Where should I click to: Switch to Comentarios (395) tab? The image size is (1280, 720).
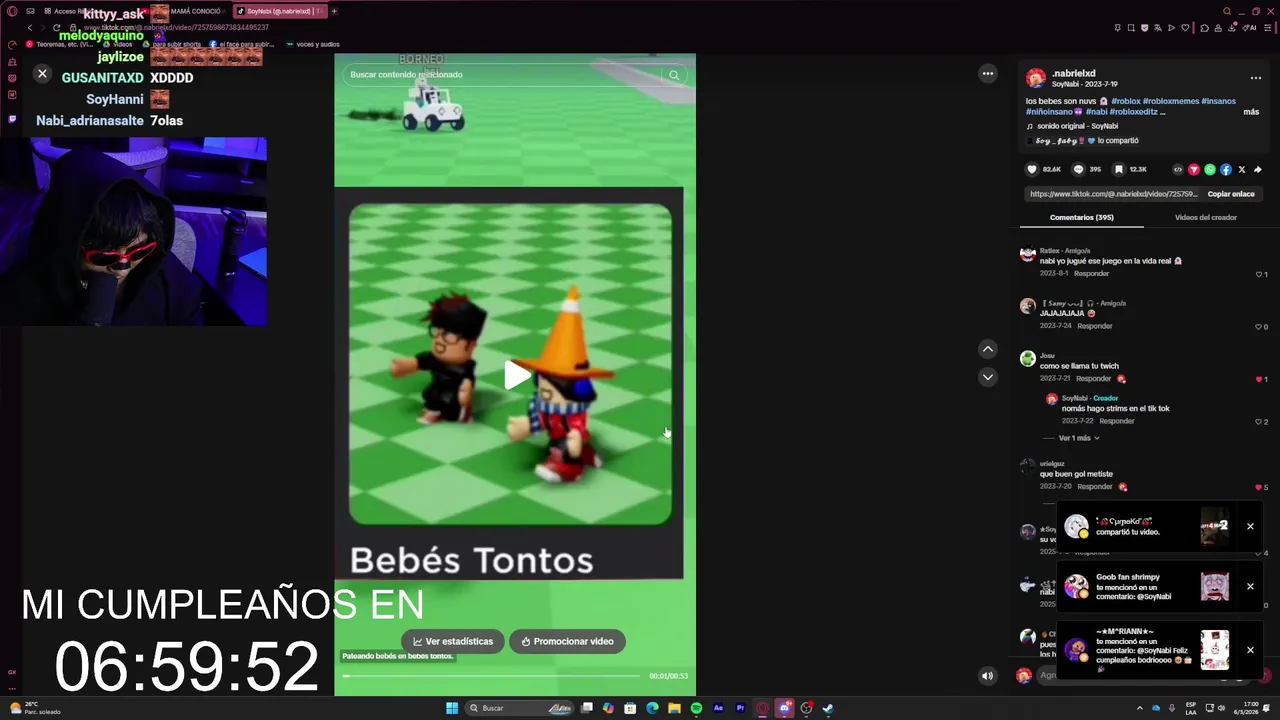[x=1082, y=217]
